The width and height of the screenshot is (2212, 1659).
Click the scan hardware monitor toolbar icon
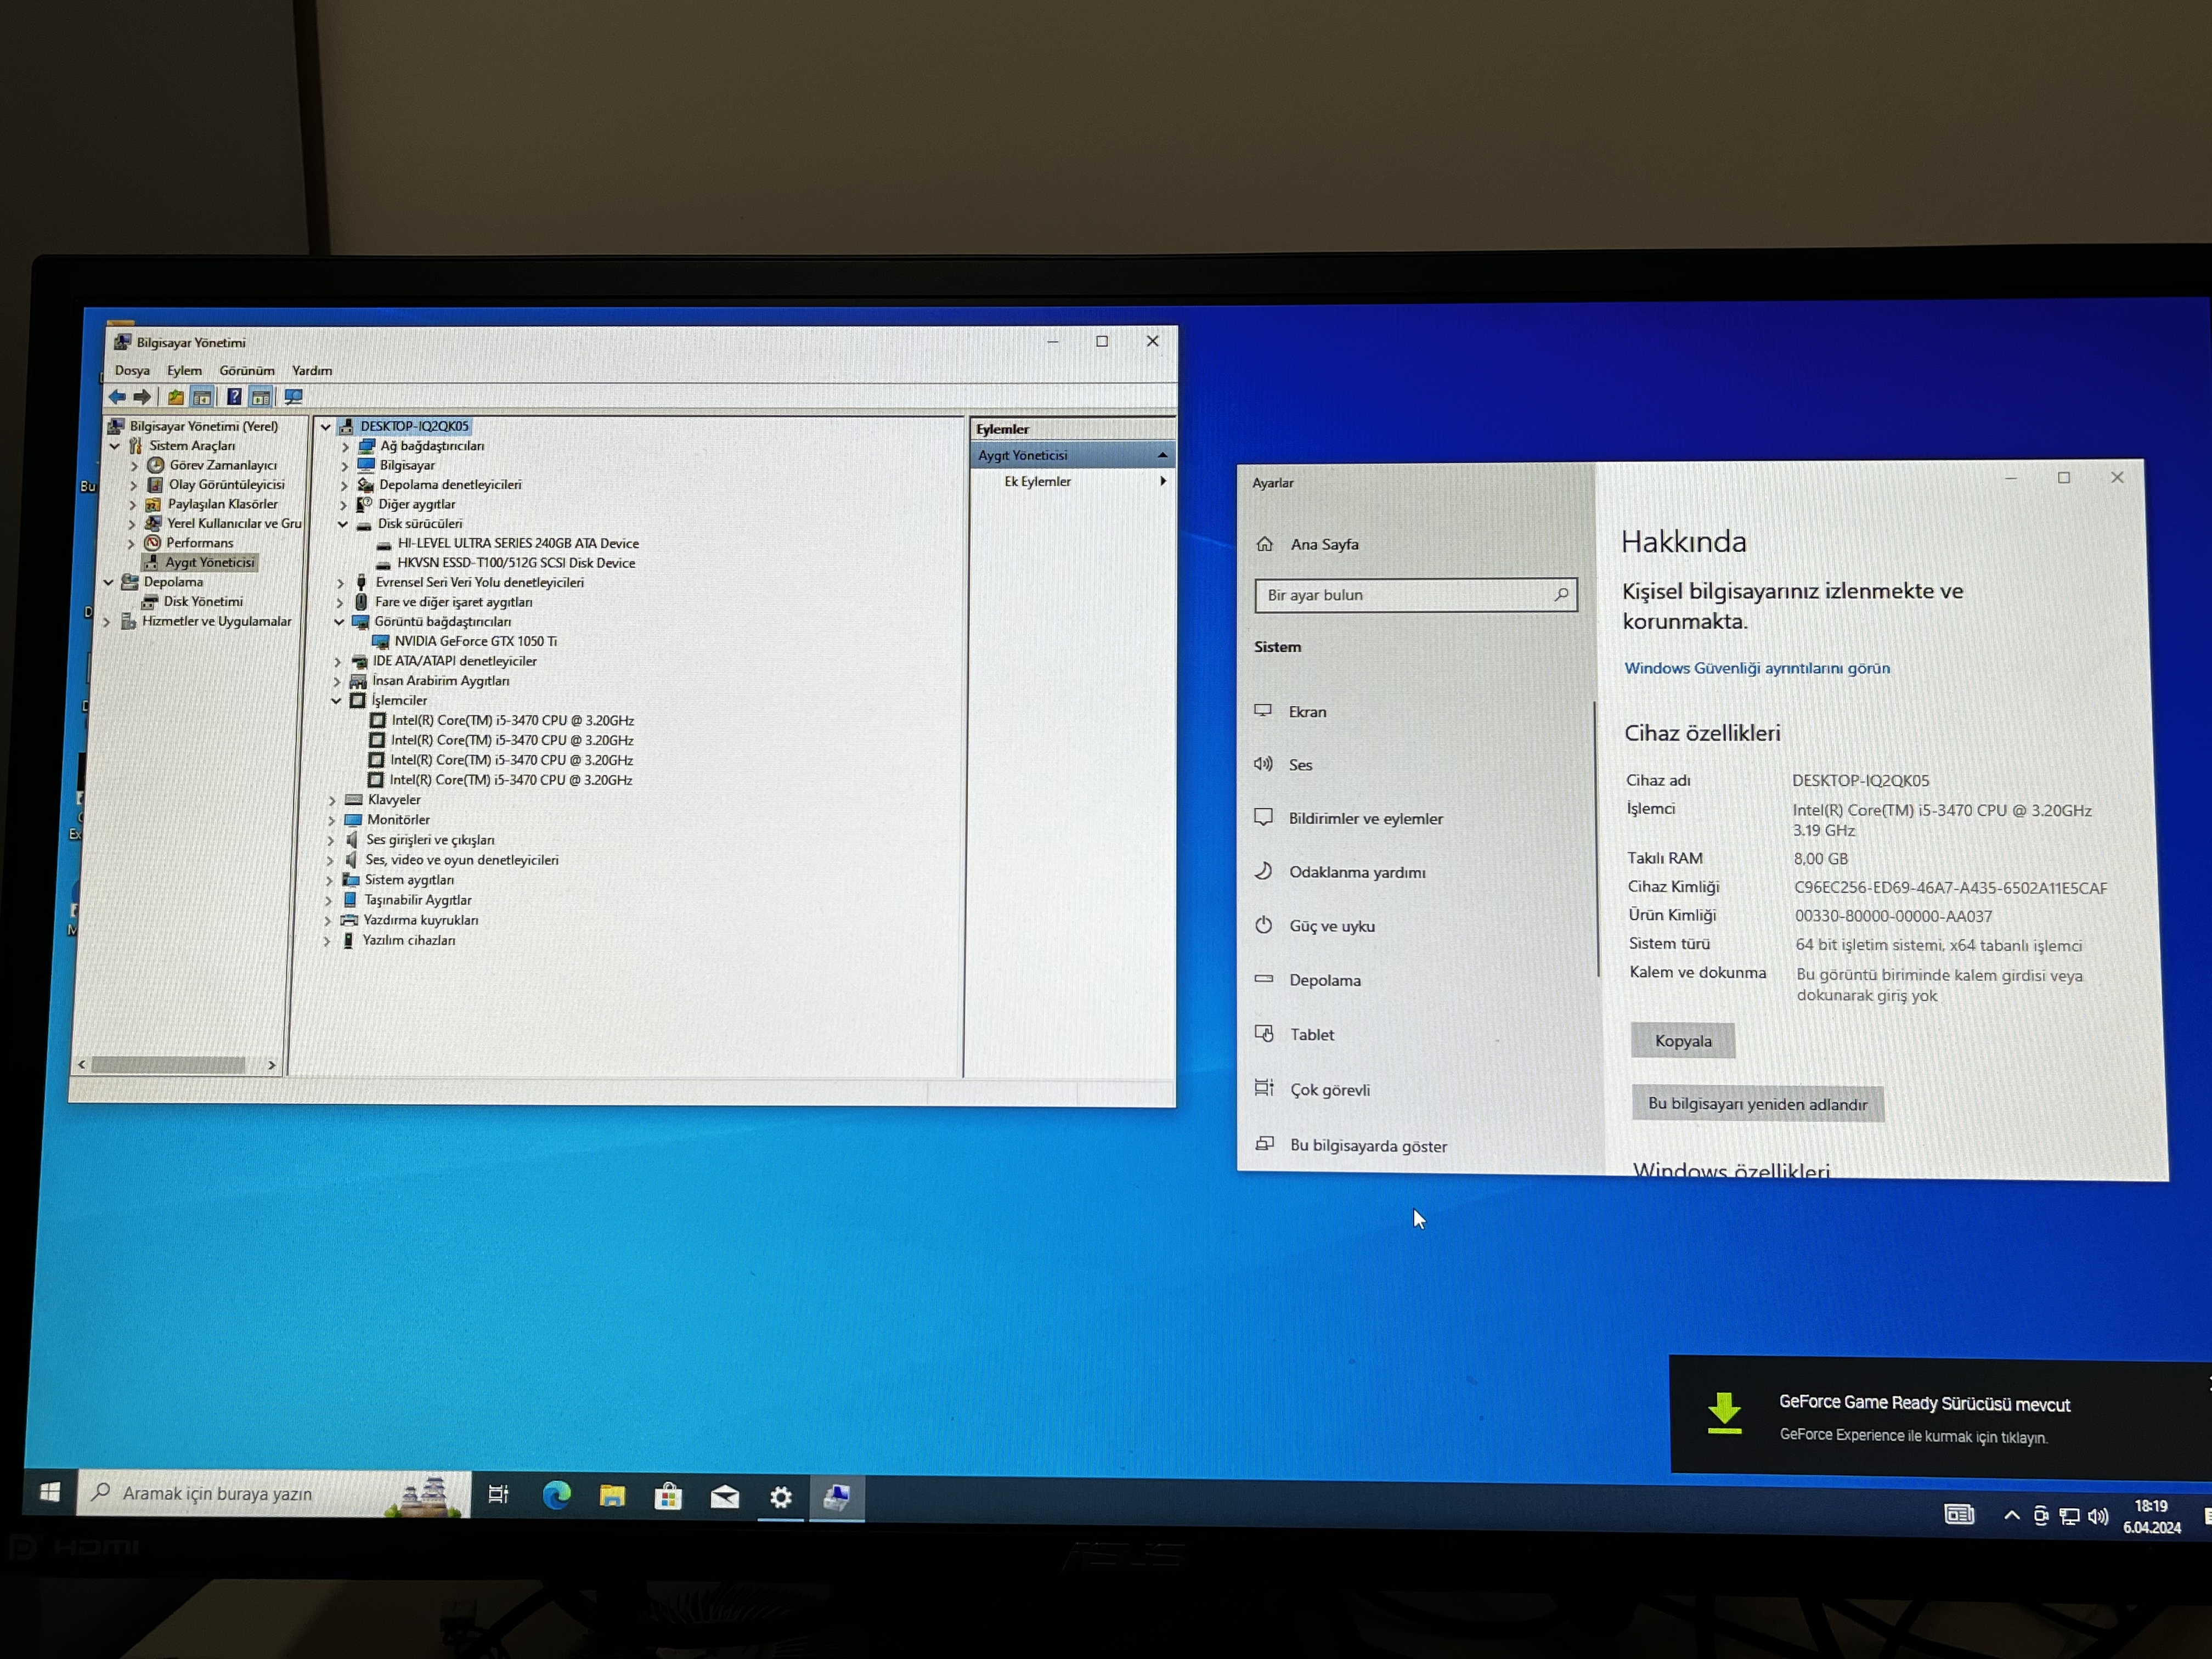click(x=293, y=397)
